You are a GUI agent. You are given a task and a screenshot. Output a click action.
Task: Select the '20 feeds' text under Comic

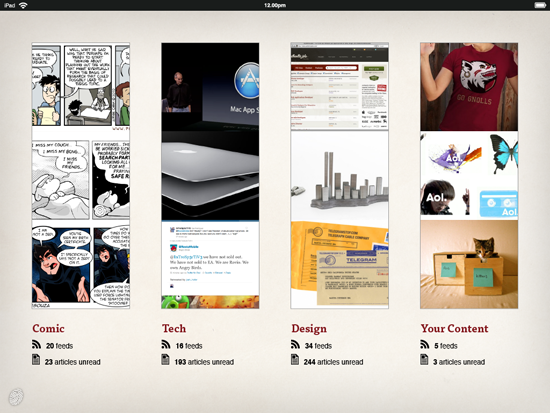click(59, 346)
